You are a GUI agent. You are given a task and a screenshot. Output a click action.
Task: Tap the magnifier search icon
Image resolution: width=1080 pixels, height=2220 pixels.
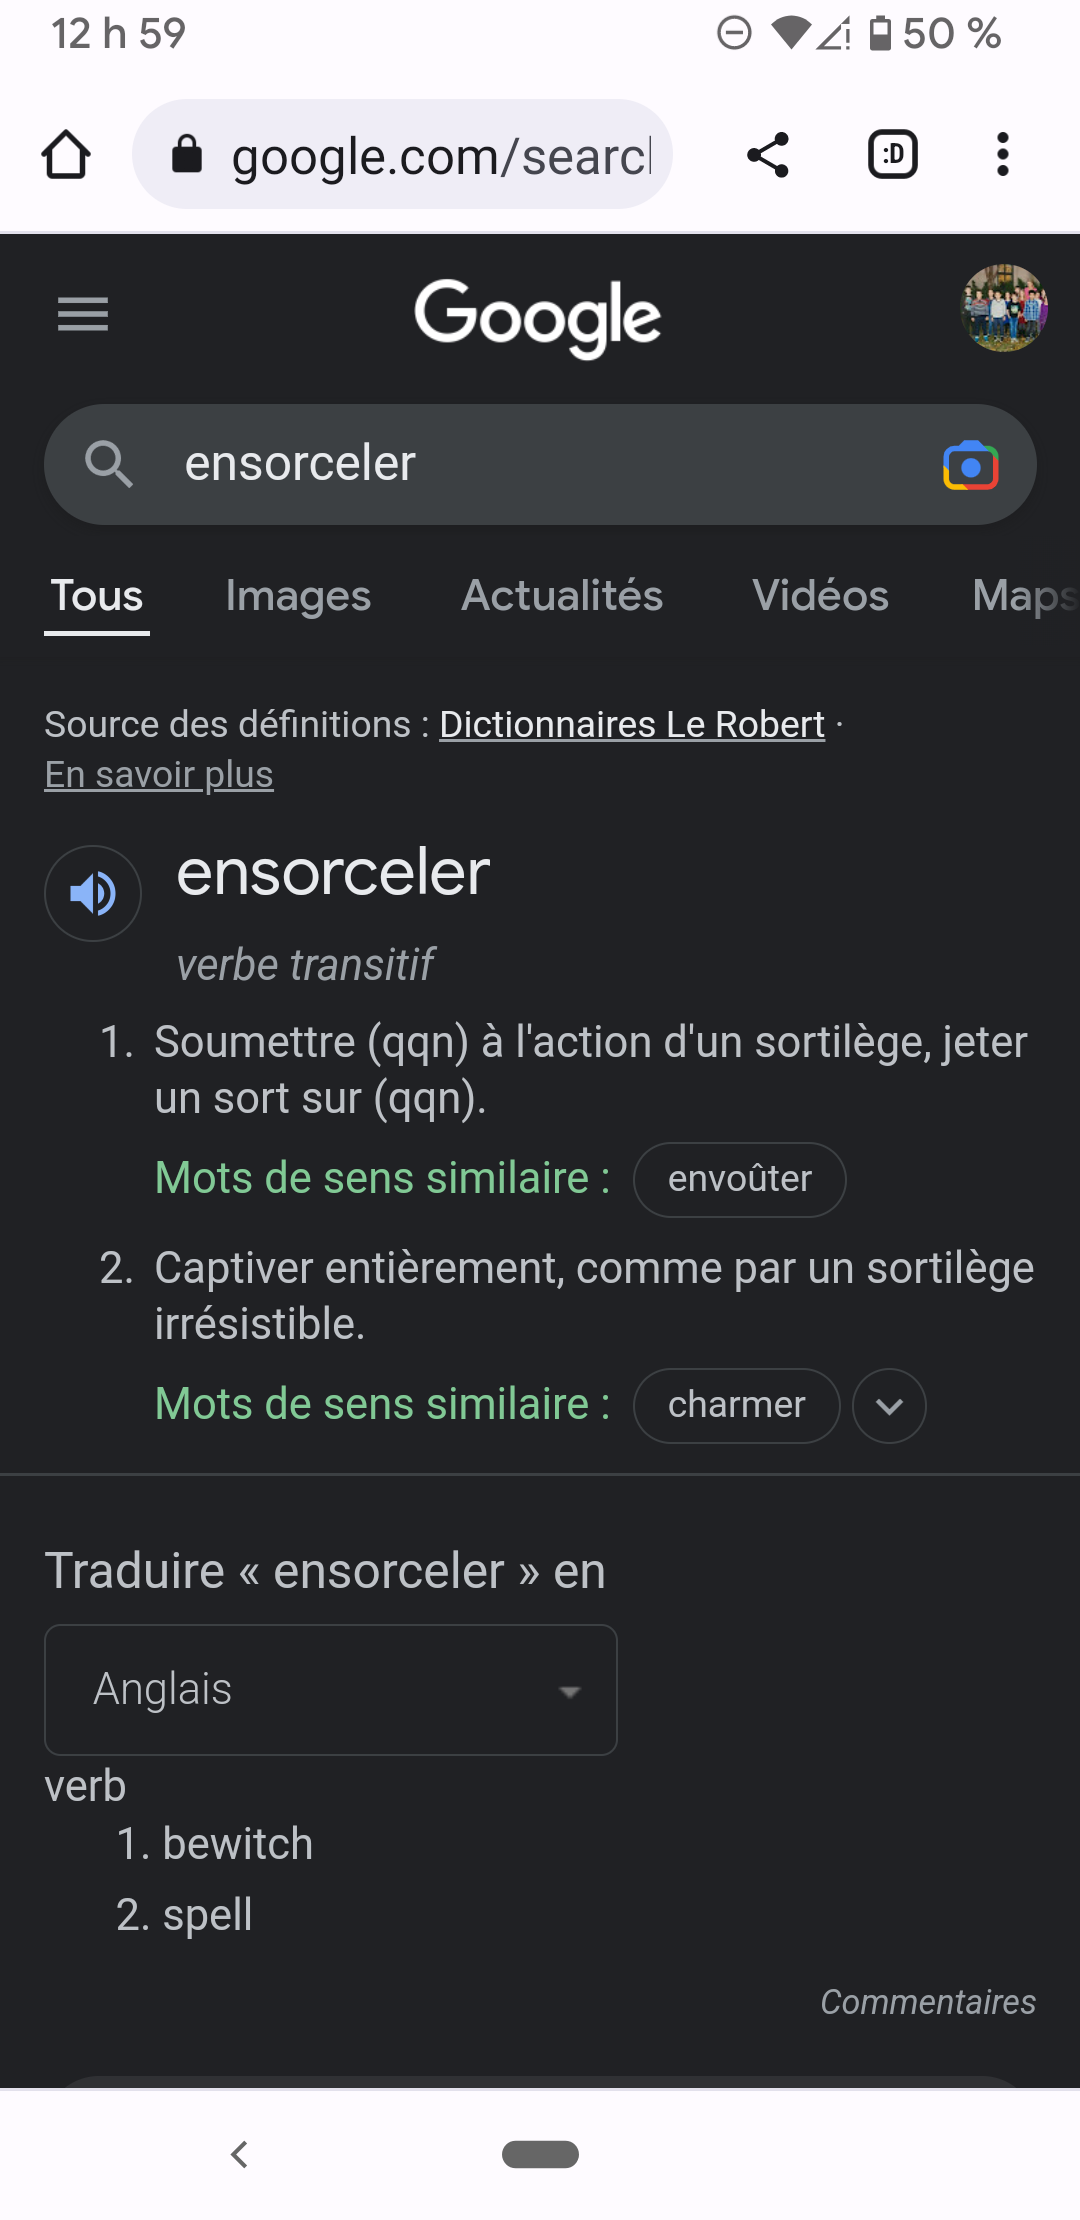(x=108, y=465)
